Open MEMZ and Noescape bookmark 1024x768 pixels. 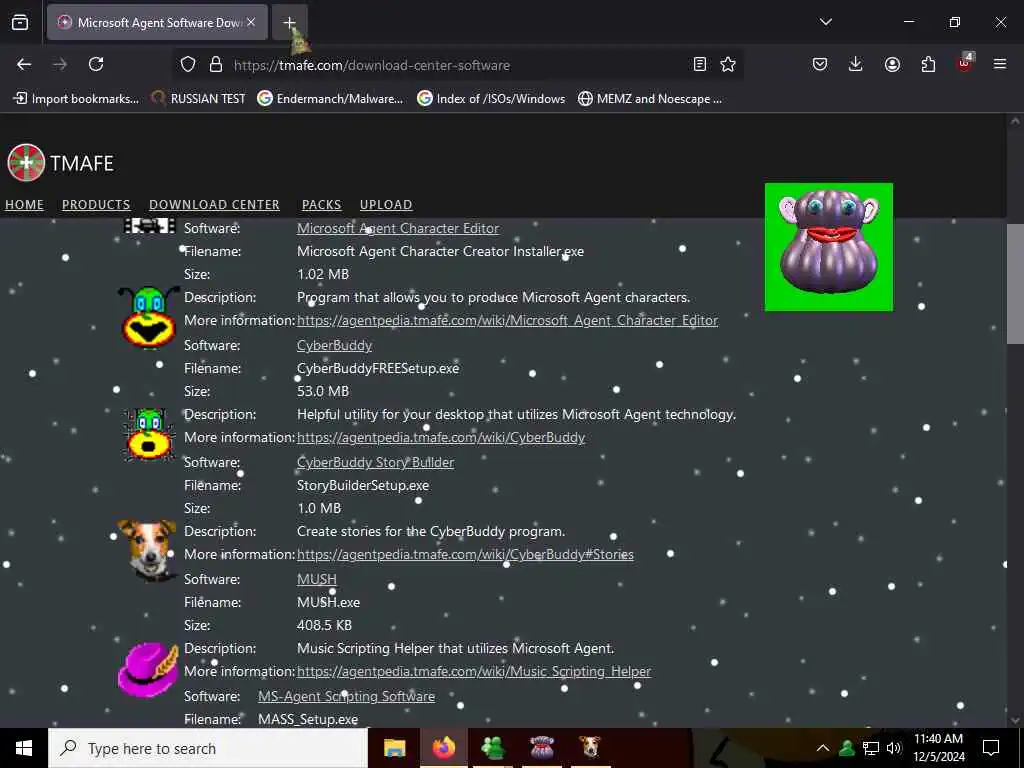pos(650,99)
